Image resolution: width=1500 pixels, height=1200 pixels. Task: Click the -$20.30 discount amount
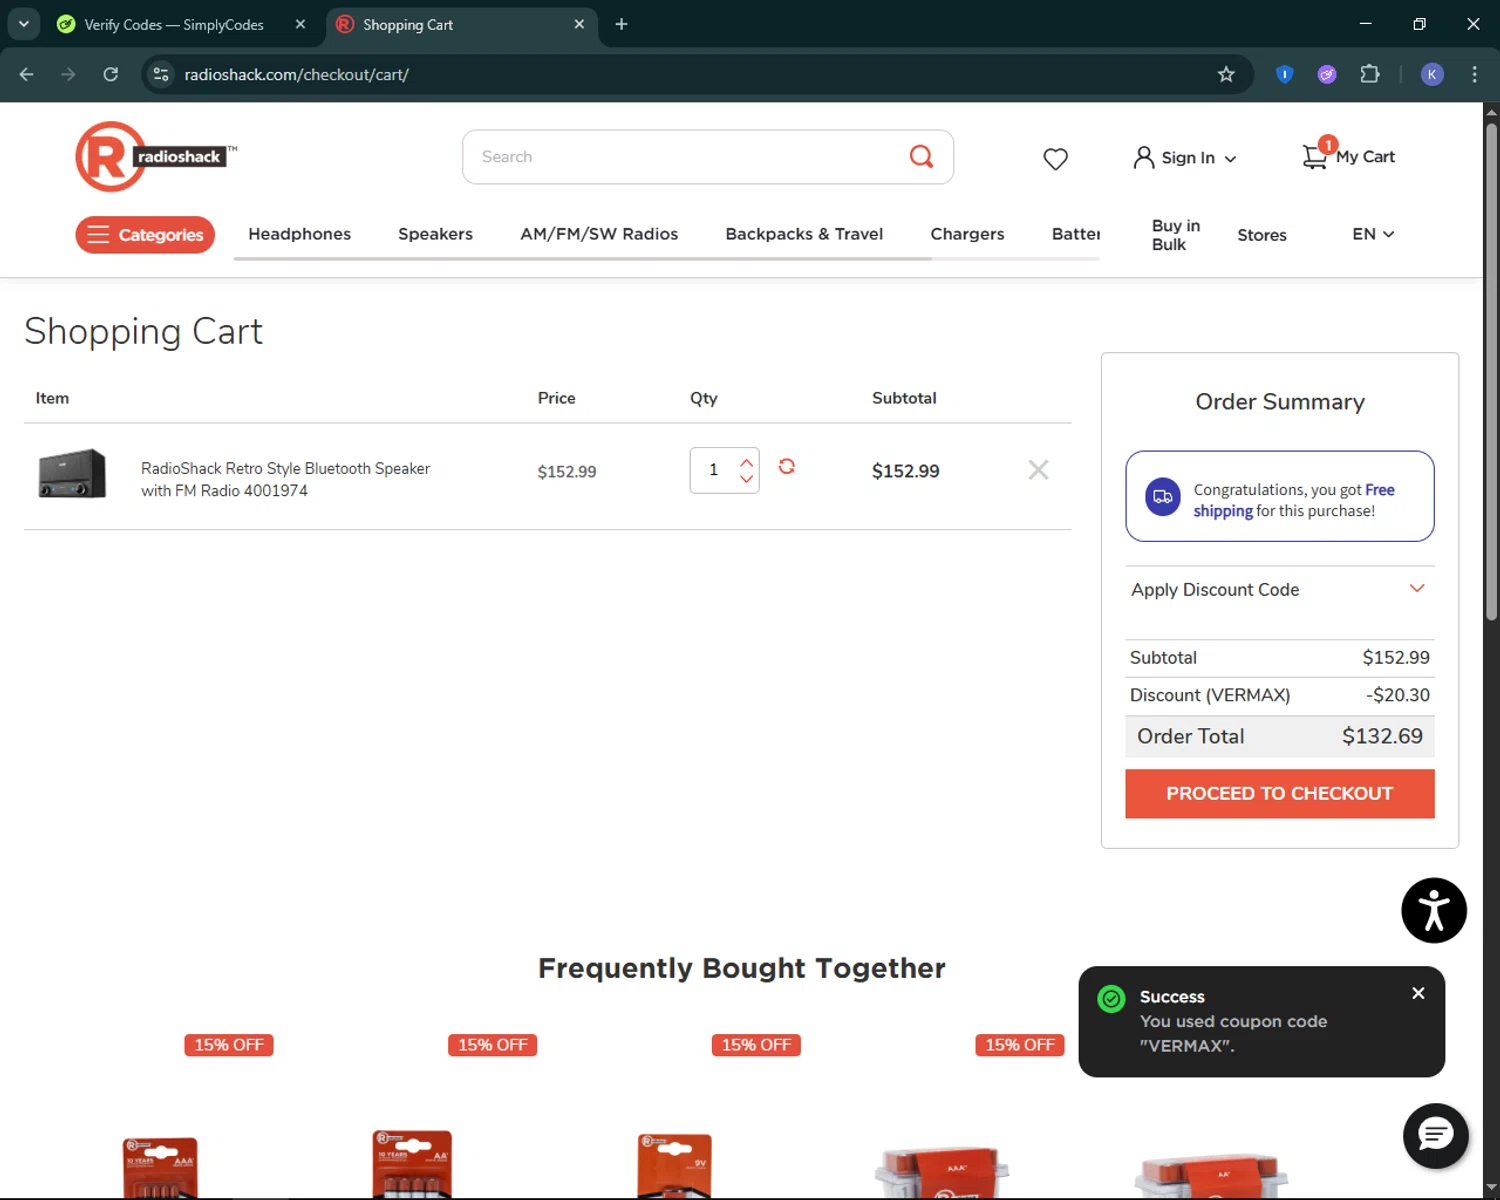click(1398, 695)
